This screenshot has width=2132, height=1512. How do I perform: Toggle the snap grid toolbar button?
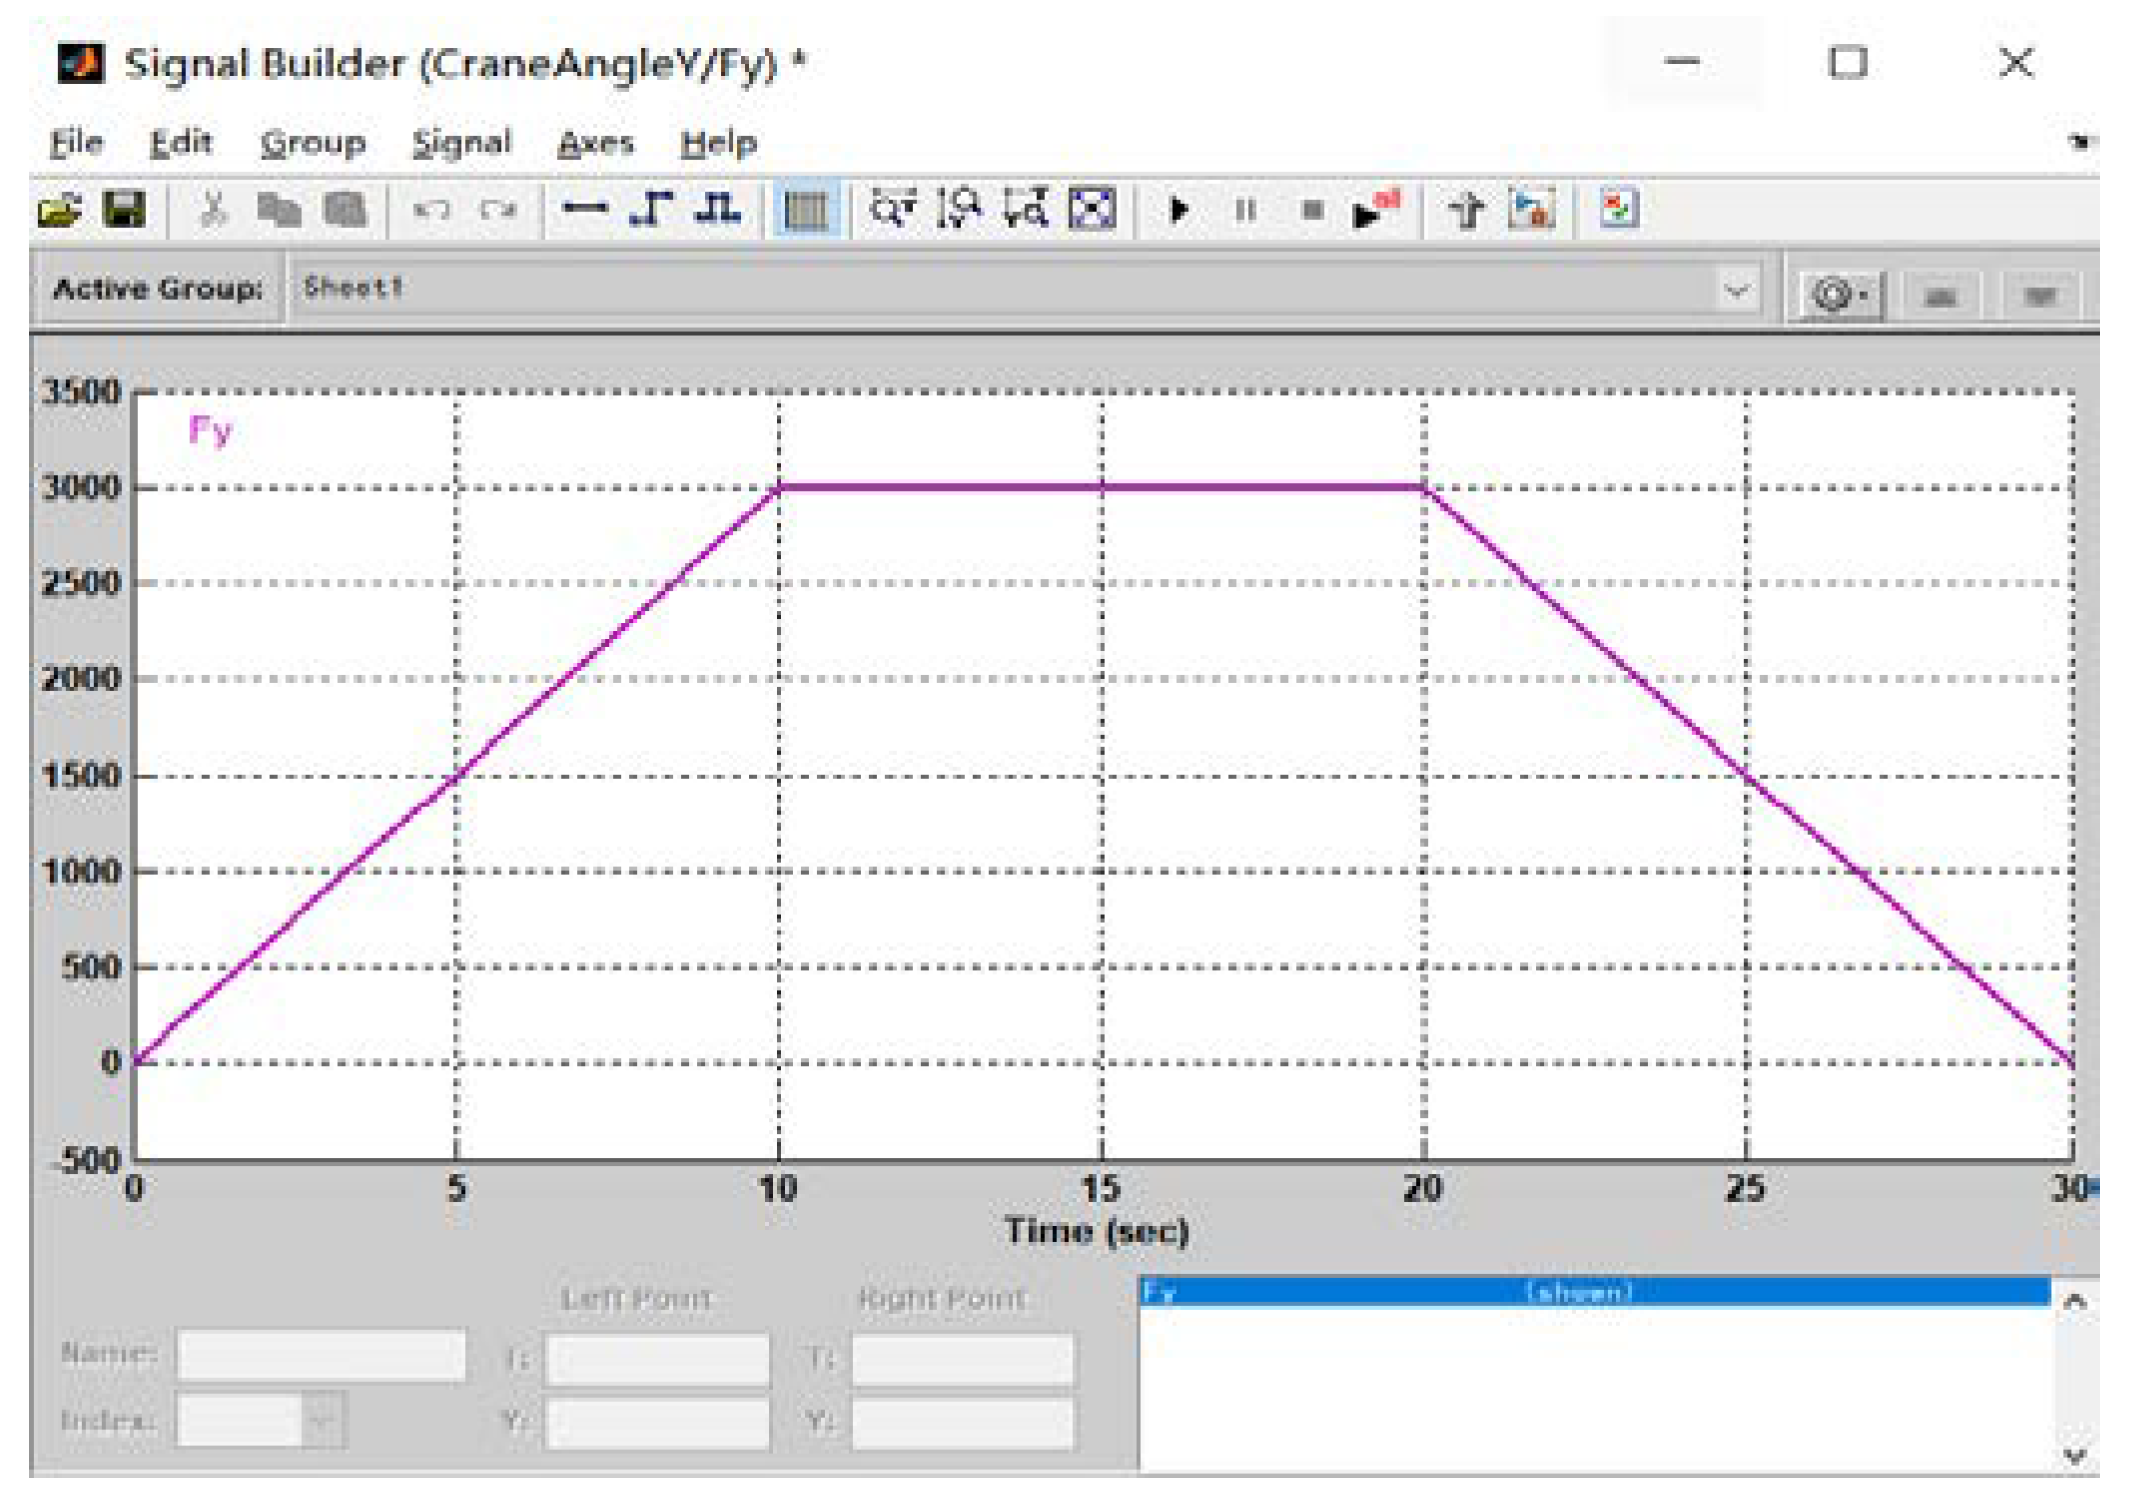(x=805, y=210)
